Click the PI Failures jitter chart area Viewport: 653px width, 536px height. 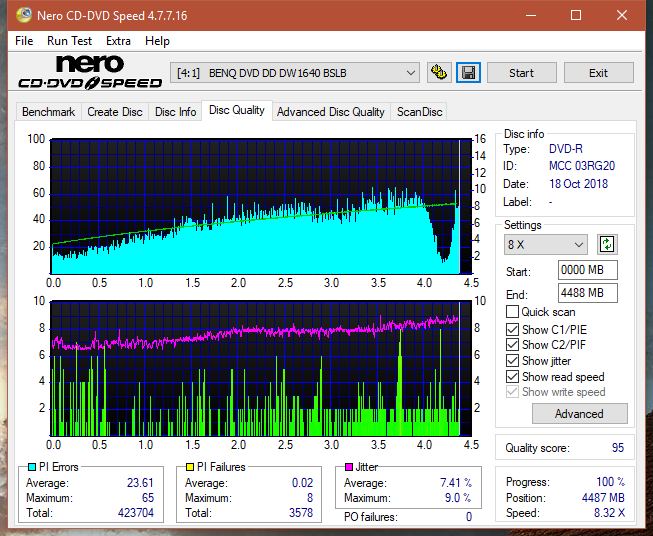[x=261, y=369]
